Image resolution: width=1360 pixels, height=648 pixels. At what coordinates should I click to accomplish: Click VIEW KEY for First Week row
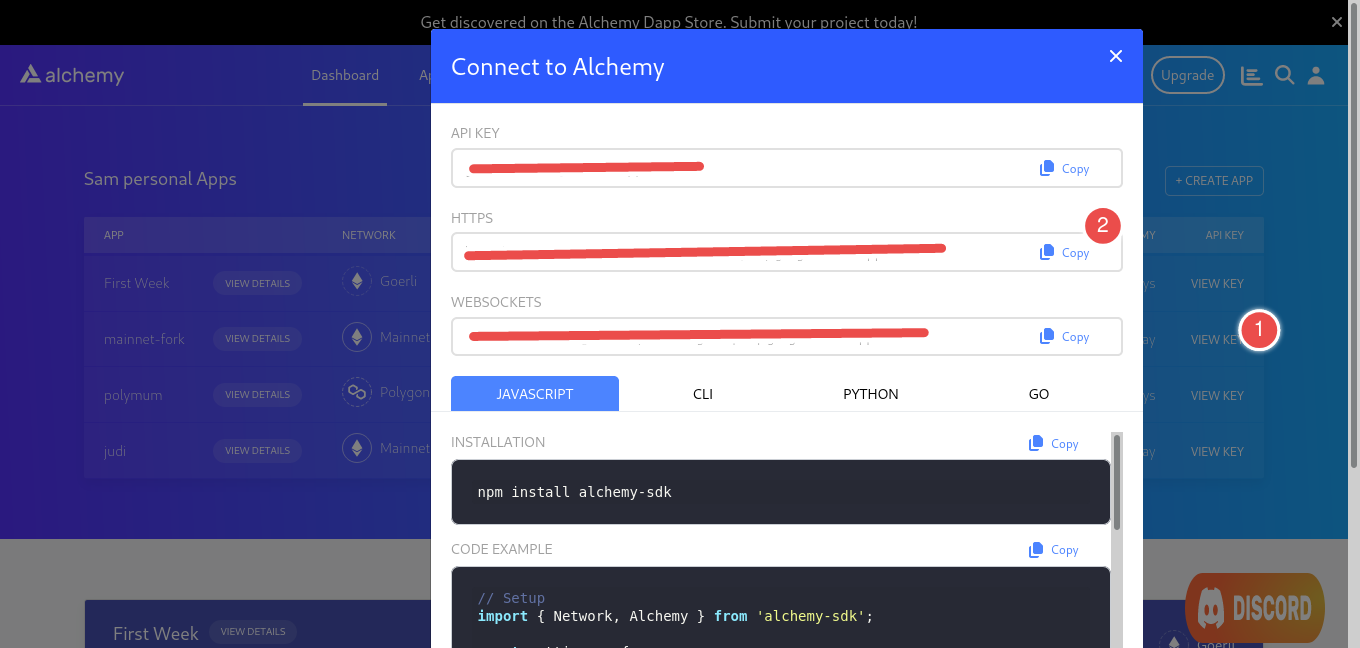tap(1217, 283)
